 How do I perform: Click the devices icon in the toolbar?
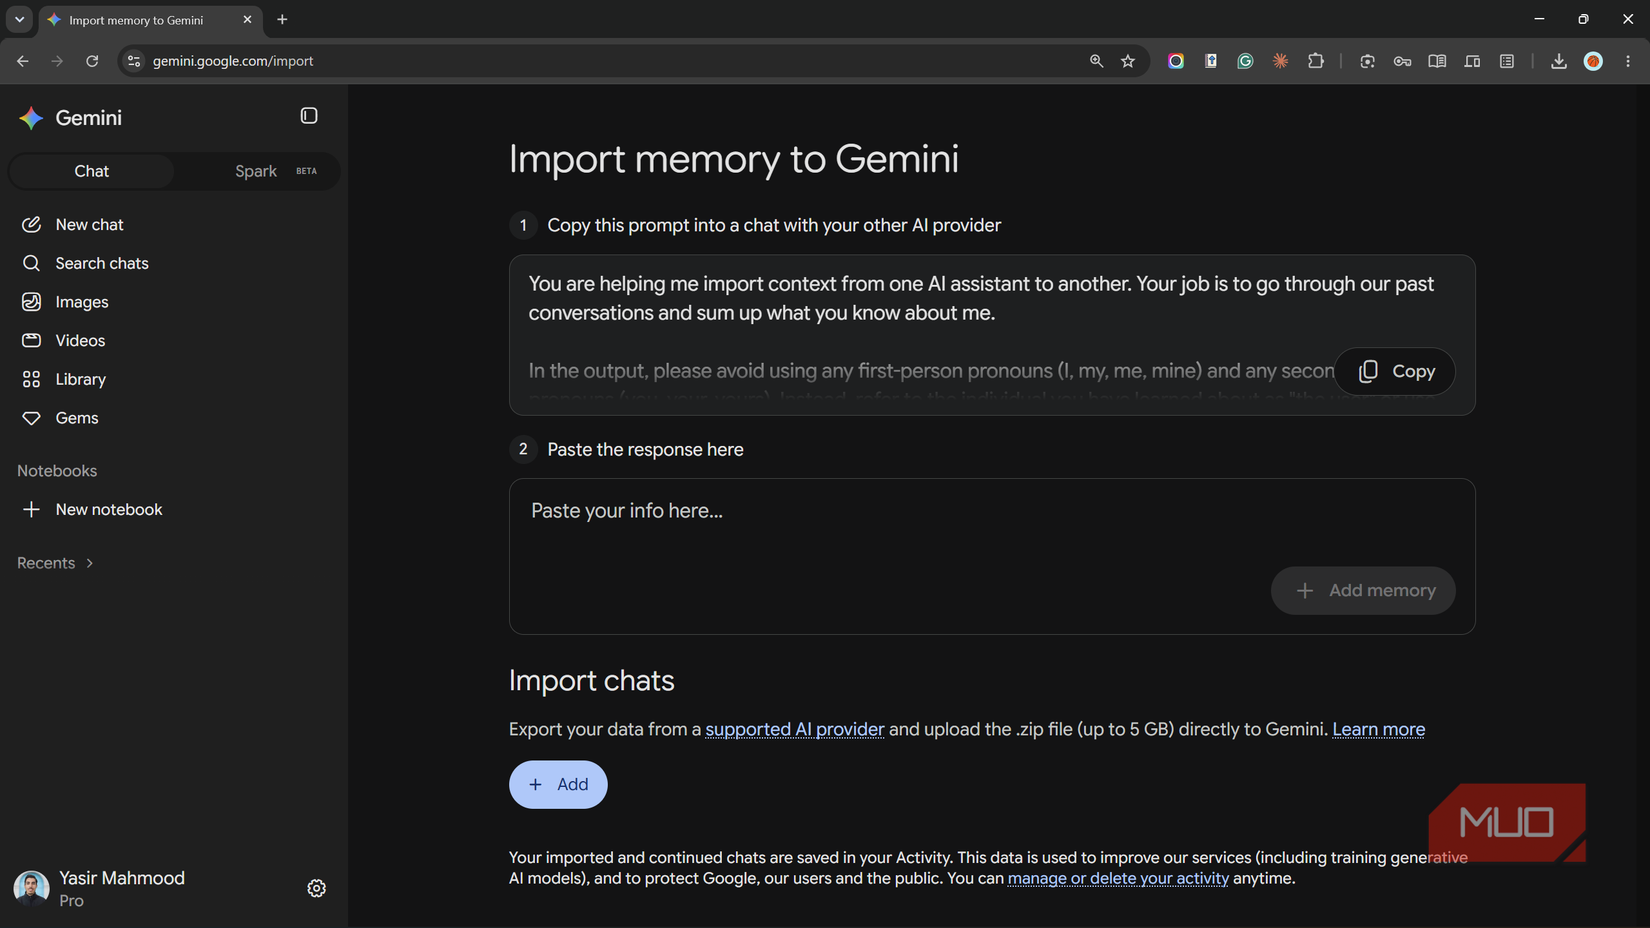point(1472,61)
